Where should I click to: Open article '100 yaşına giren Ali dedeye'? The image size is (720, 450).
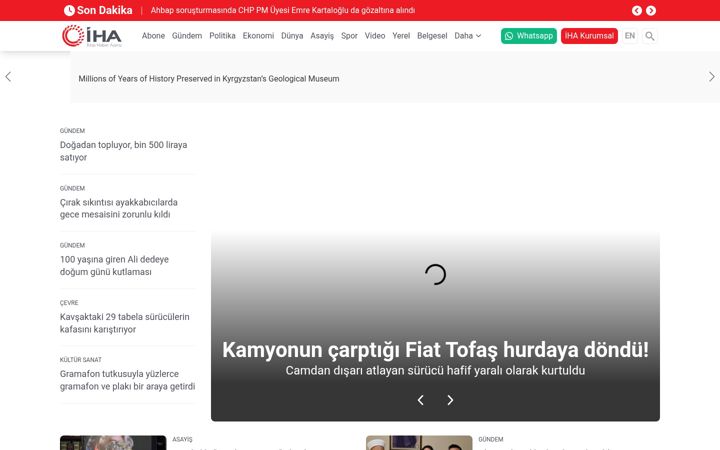(x=114, y=265)
